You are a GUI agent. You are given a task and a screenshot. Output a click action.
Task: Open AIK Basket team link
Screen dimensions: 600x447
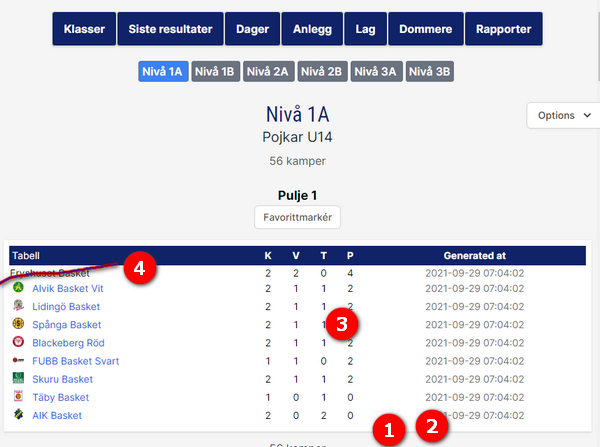coord(57,416)
